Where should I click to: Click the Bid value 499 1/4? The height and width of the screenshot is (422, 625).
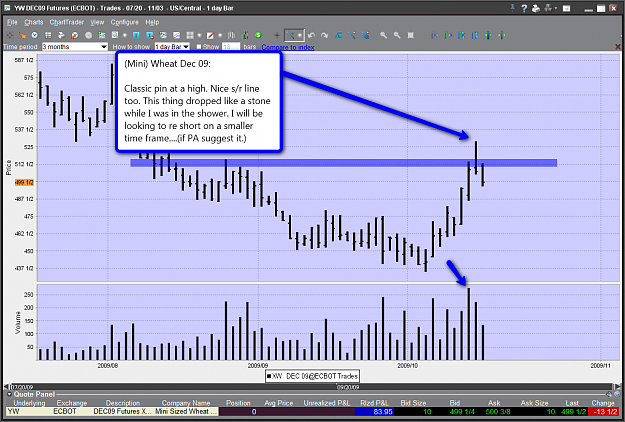coord(461,411)
